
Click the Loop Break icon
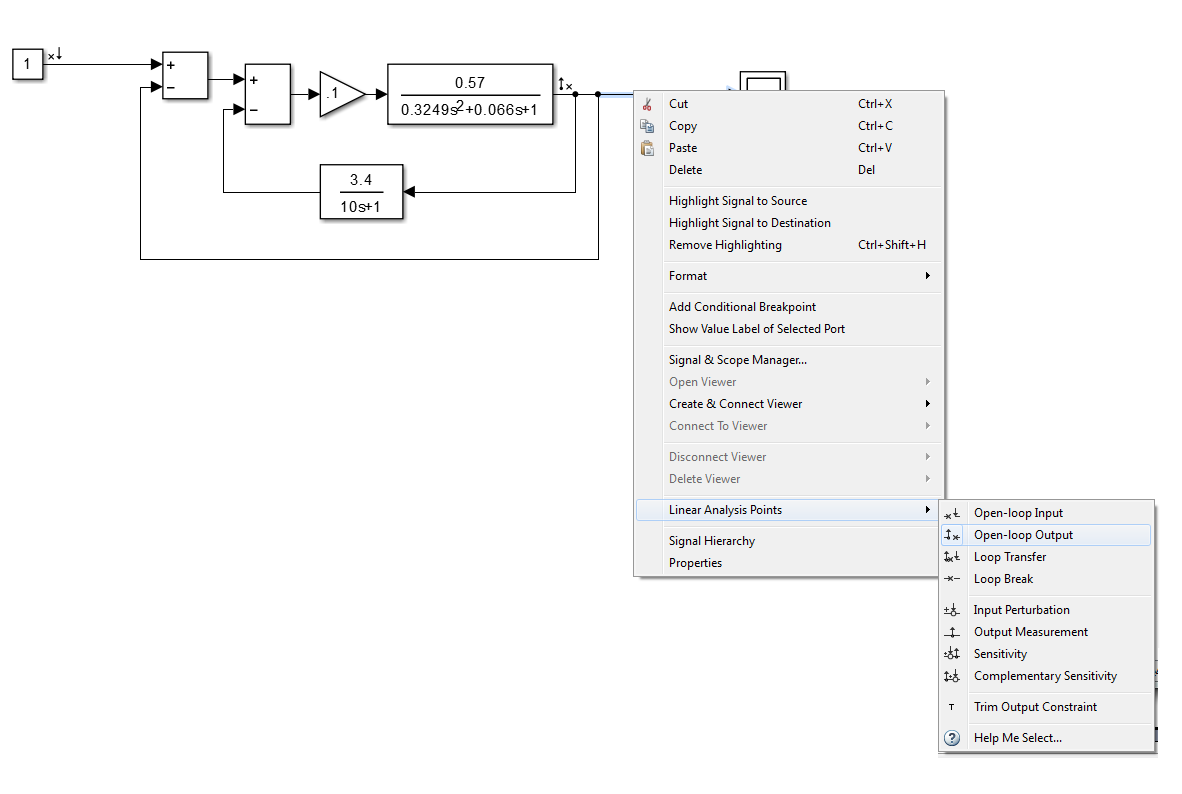click(952, 579)
